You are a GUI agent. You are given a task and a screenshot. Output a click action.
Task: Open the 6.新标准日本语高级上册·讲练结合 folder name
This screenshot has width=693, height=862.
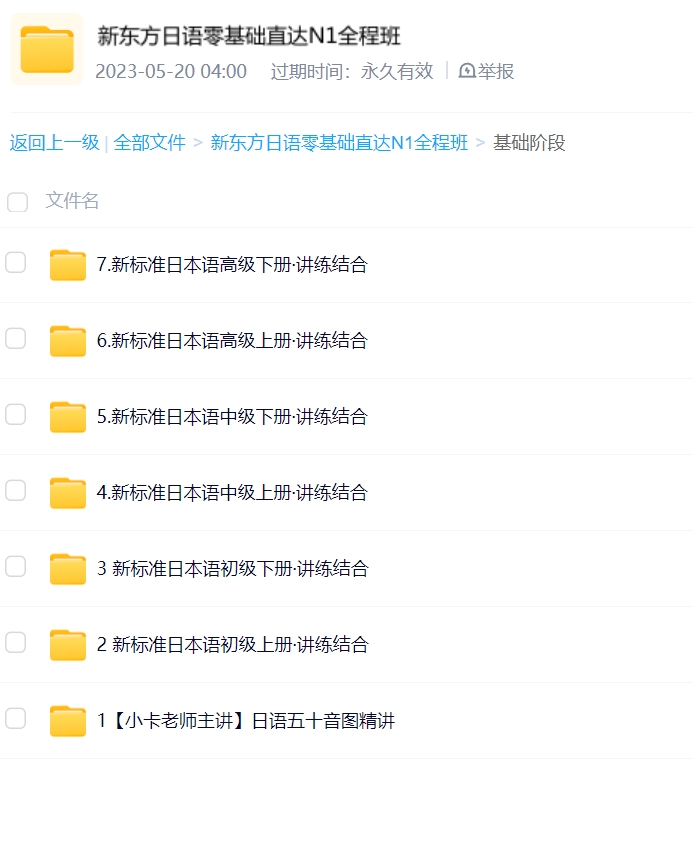tap(232, 341)
